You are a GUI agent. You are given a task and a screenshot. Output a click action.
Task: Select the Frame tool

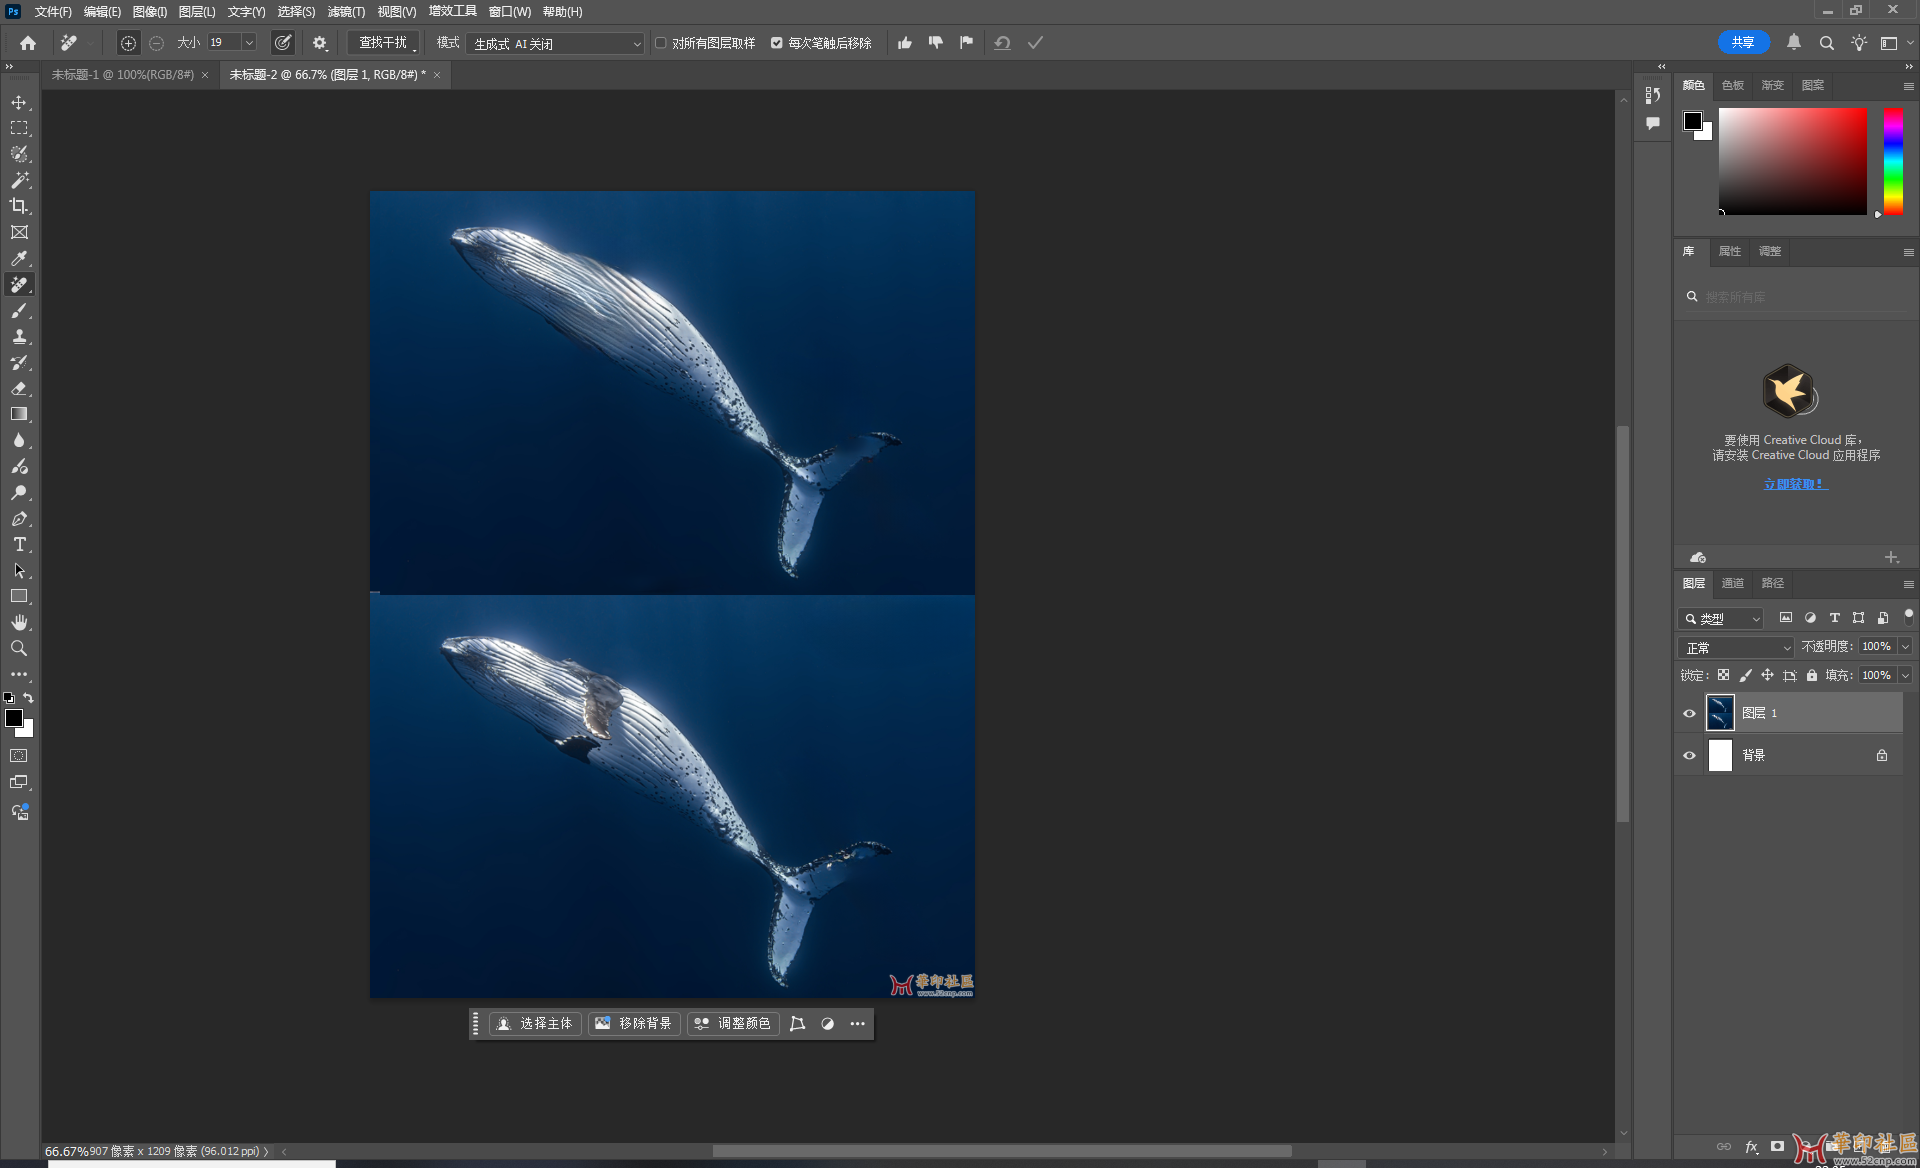19,232
